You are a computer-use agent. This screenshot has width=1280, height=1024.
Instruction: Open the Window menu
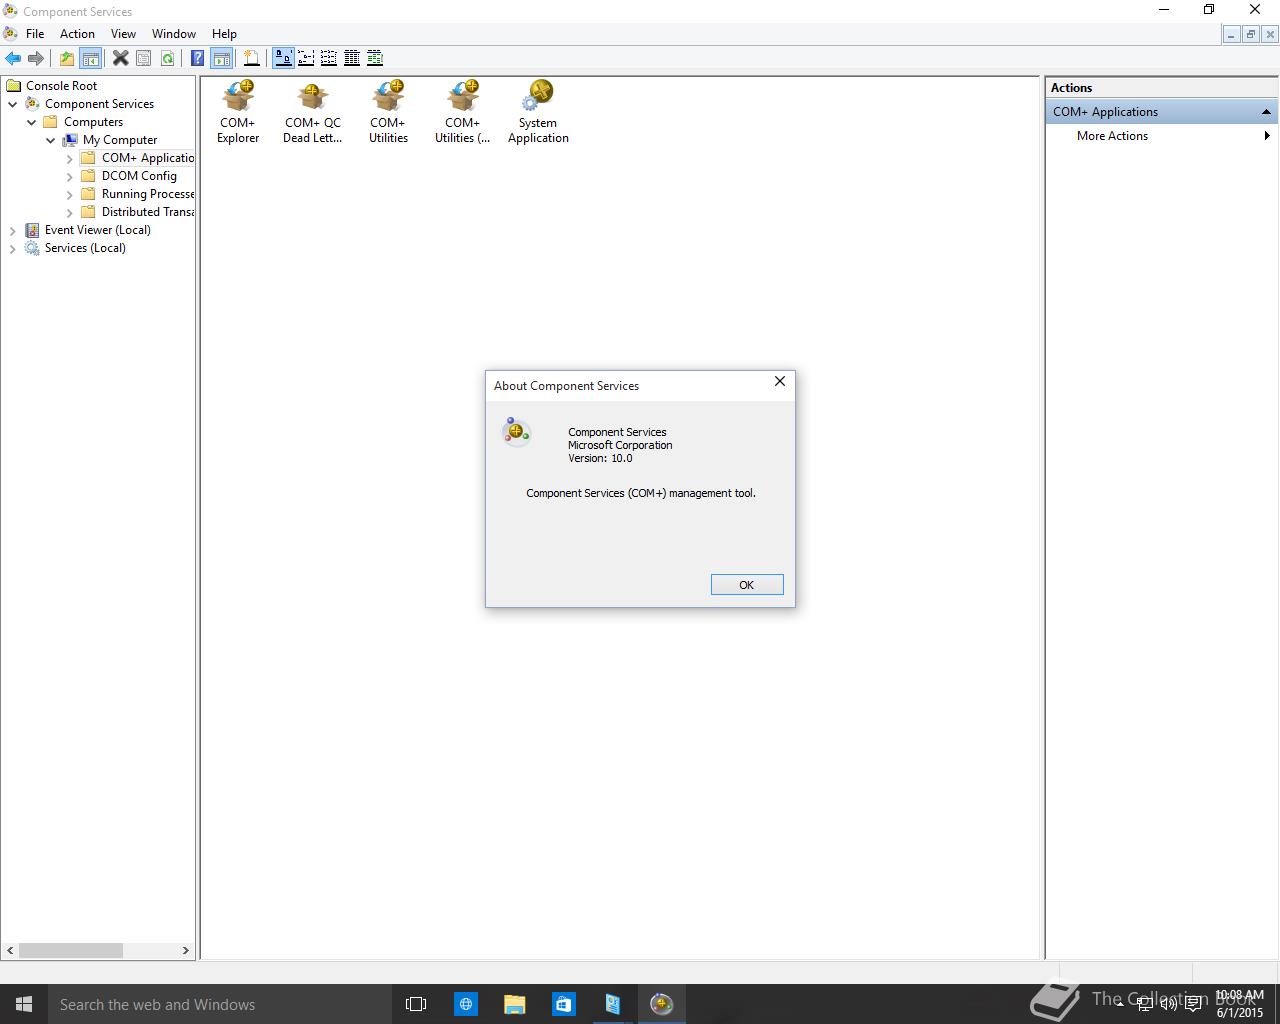[x=174, y=33]
